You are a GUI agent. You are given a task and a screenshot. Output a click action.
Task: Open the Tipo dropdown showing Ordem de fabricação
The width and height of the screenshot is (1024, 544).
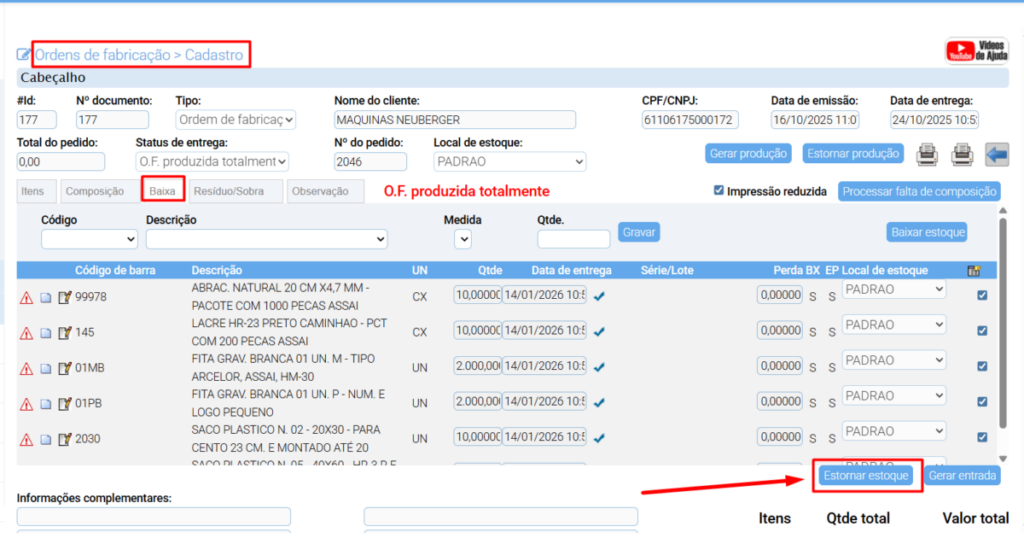pyautogui.click(x=235, y=120)
